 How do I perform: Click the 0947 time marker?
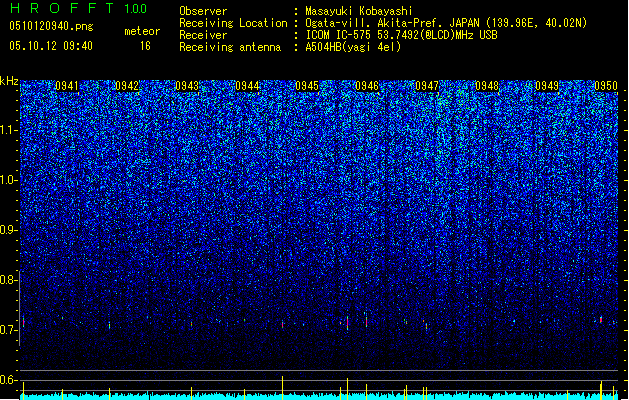[x=427, y=86]
